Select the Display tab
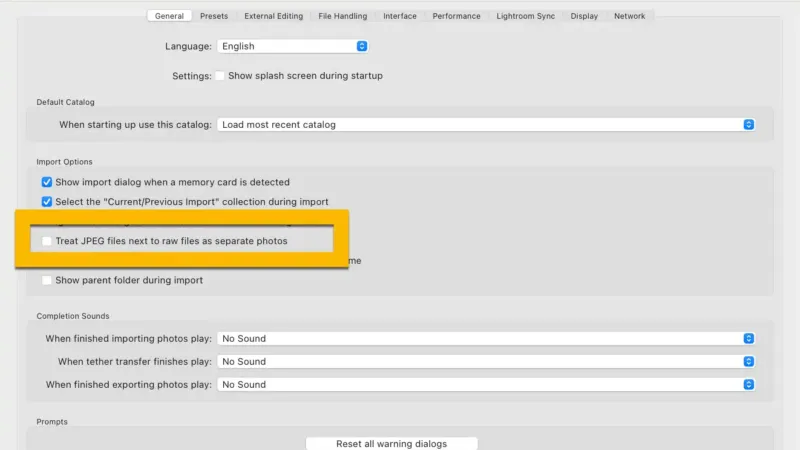This screenshot has width=800, height=450. (584, 16)
